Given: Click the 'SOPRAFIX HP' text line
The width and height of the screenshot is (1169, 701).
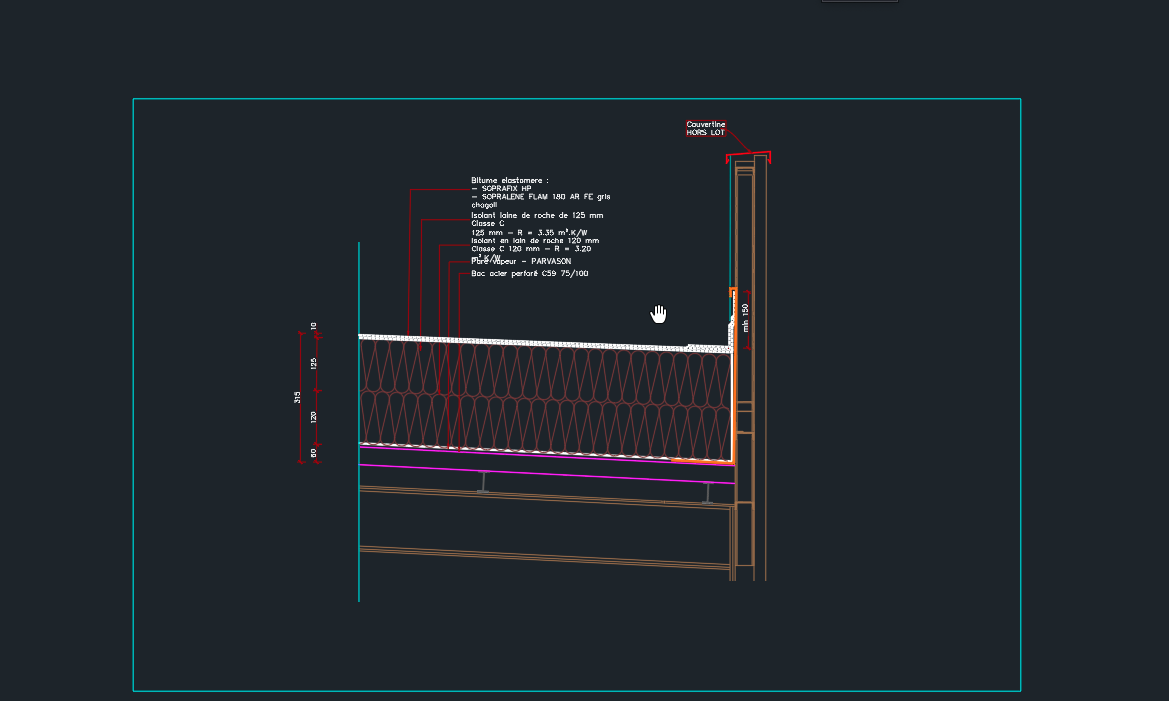Looking at the screenshot, I should [506, 188].
